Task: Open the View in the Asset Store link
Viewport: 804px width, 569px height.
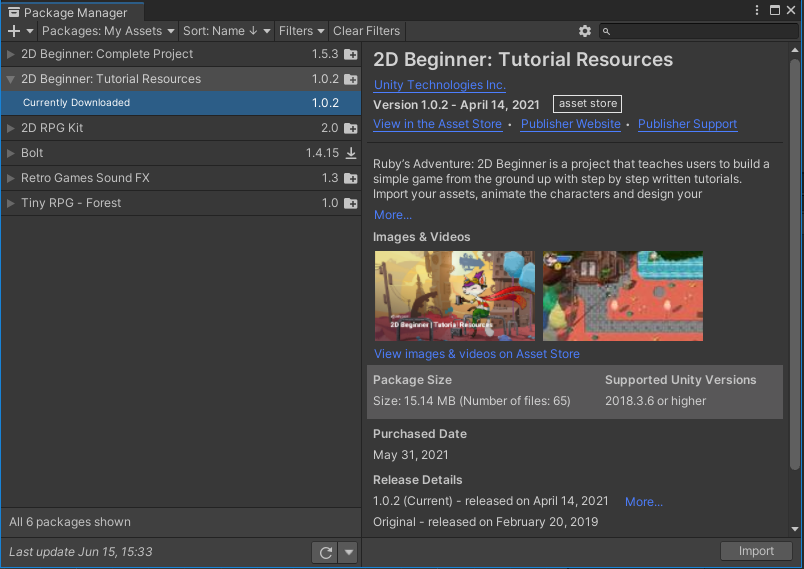Action: pos(437,124)
